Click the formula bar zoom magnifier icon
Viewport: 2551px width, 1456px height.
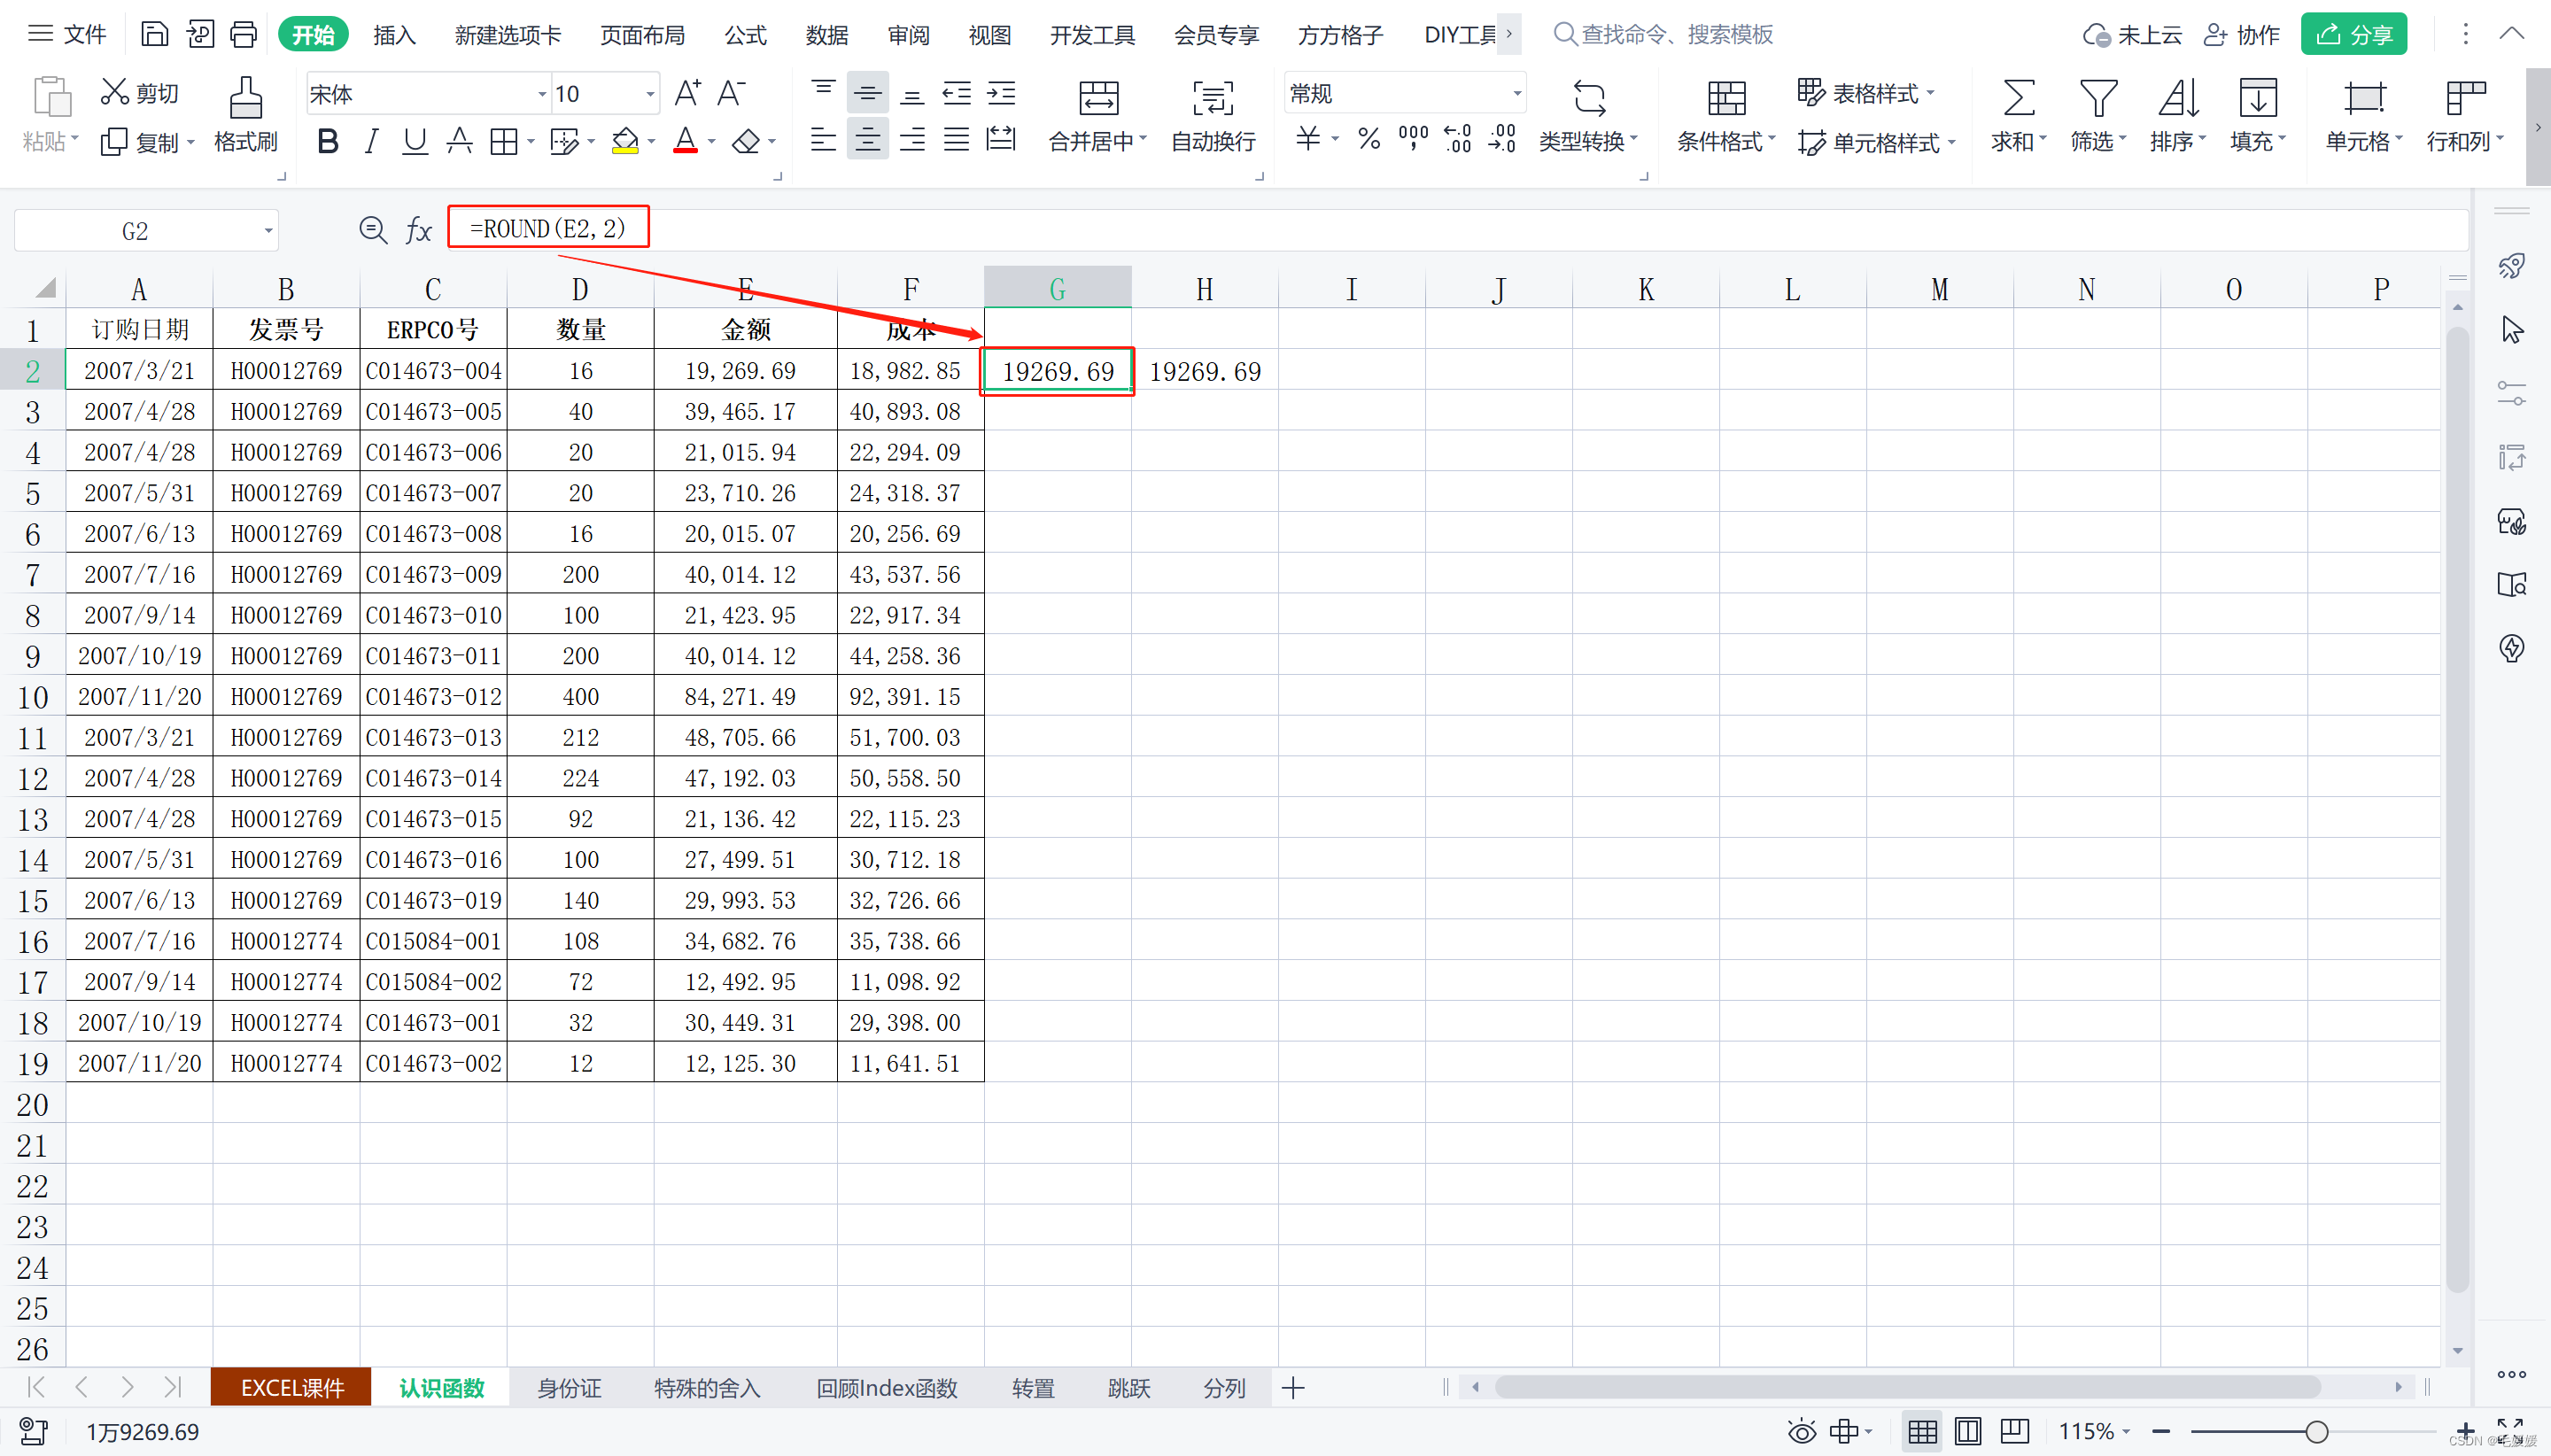click(373, 230)
